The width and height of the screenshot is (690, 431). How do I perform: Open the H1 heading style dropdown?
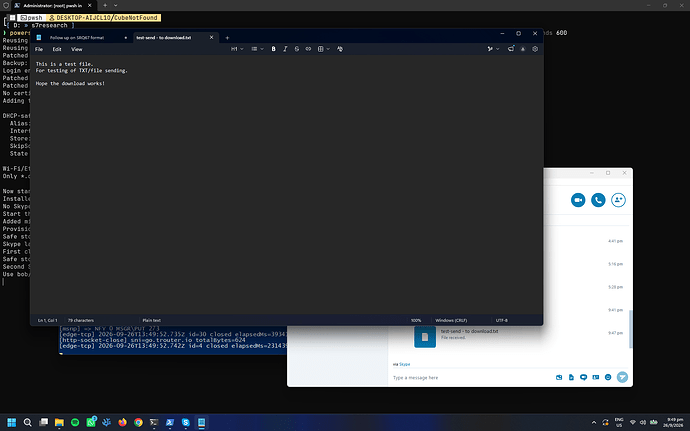(237, 49)
